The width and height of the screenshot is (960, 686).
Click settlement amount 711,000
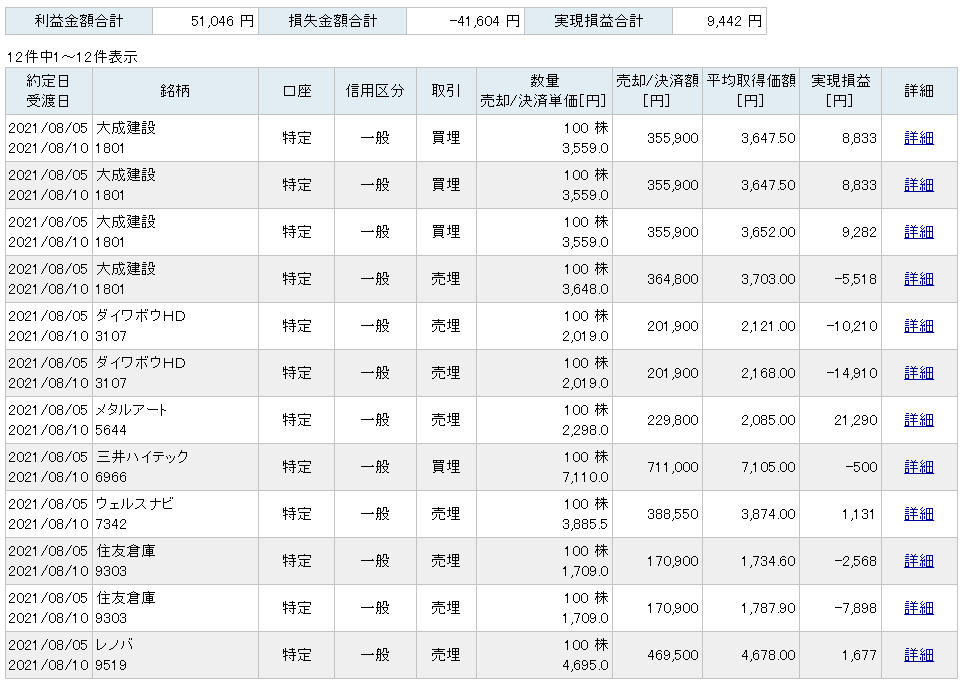pos(673,467)
